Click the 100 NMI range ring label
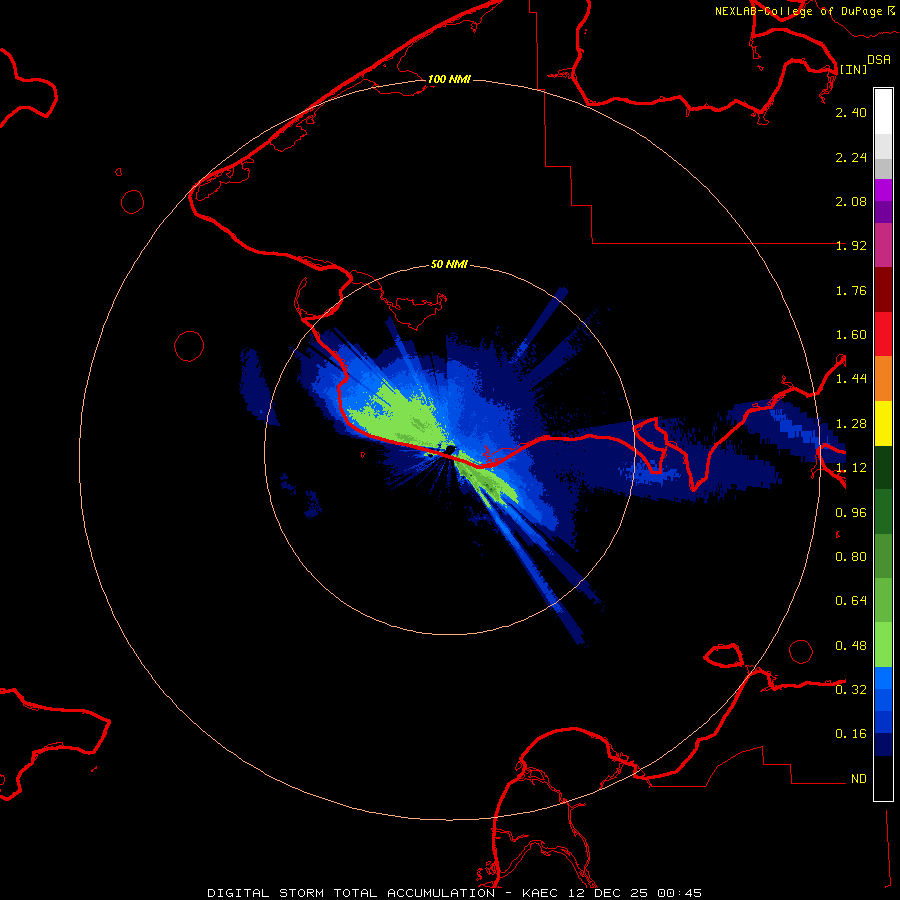This screenshot has width=900, height=900. [x=449, y=79]
